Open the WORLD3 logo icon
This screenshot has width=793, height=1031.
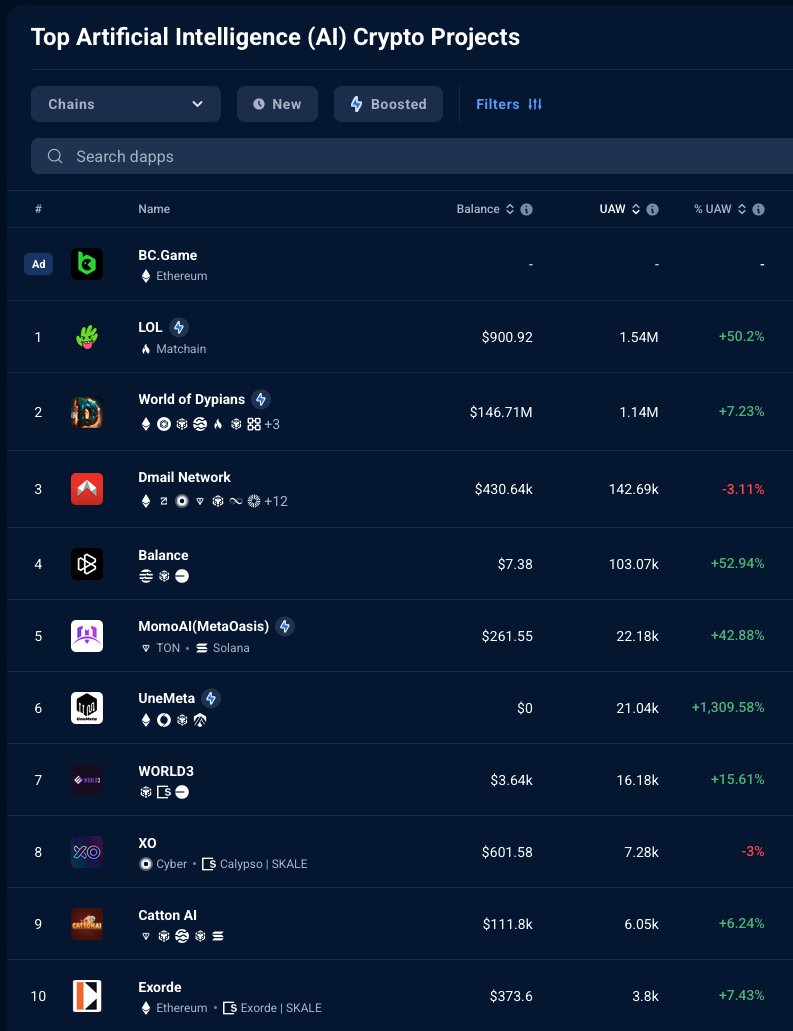87,780
